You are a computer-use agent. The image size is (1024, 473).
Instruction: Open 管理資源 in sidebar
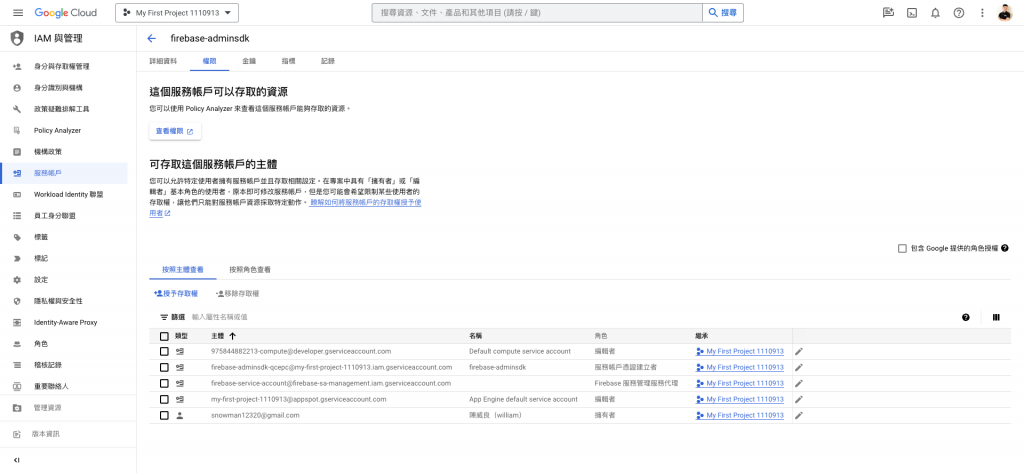(x=68, y=408)
